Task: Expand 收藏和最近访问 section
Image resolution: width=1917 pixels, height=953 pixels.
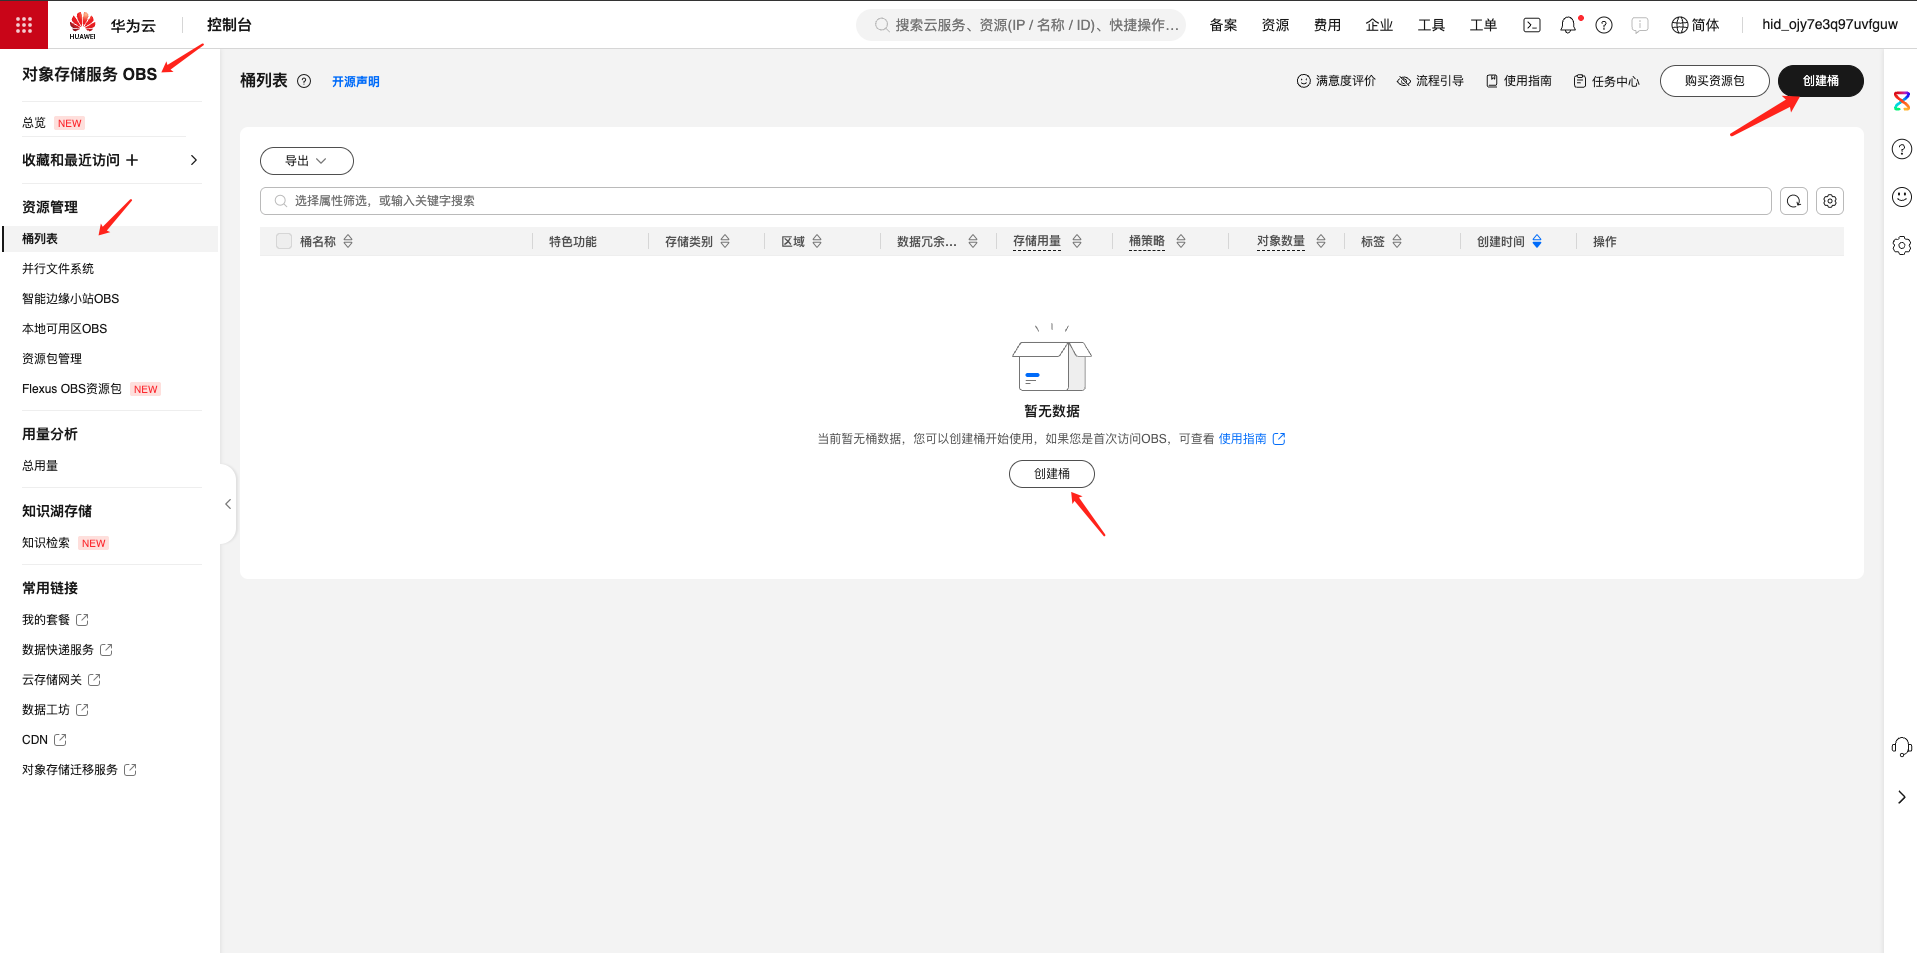Action: click(193, 160)
